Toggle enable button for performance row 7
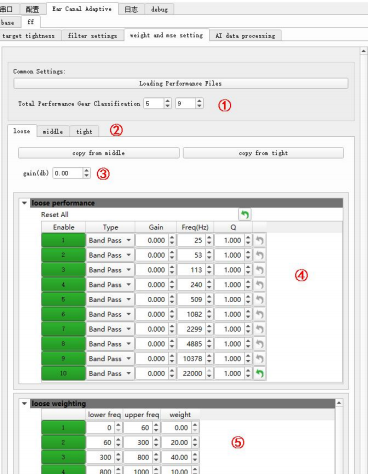Screen dimensions: 368x474 (x=63, y=329)
